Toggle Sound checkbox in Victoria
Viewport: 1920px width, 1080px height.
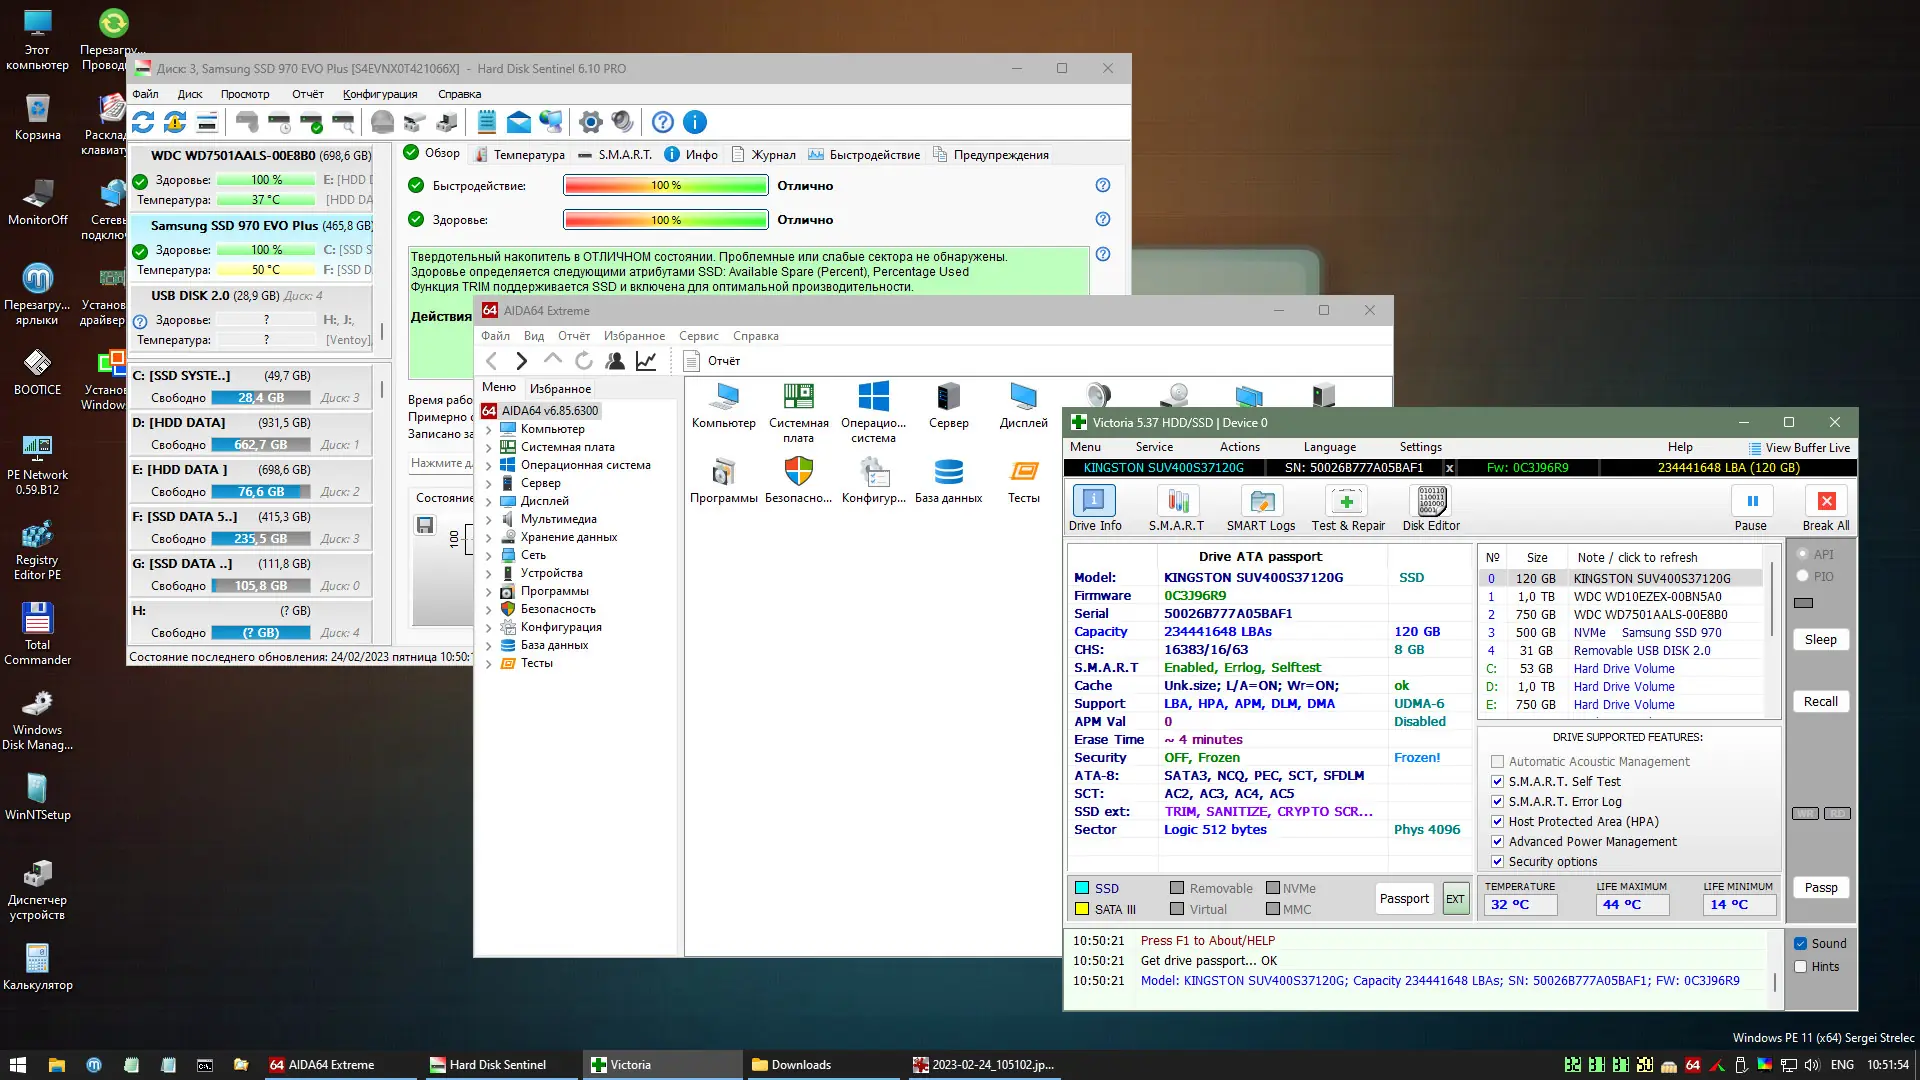pyautogui.click(x=1800, y=943)
